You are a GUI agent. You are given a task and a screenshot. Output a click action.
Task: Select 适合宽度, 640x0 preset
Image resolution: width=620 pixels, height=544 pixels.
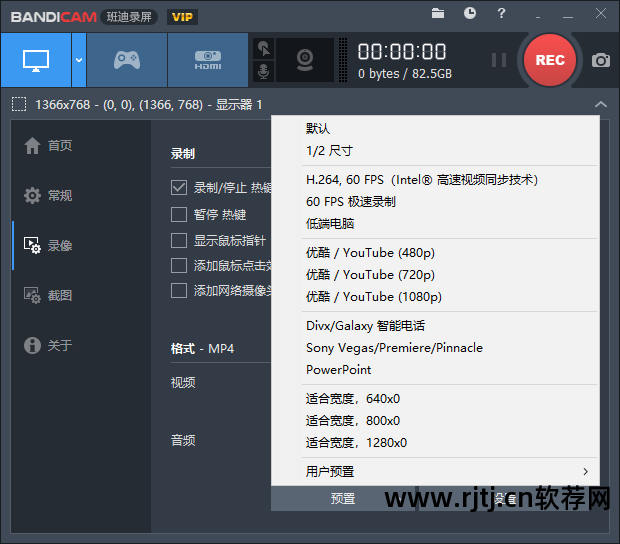click(x=435, y=399)
